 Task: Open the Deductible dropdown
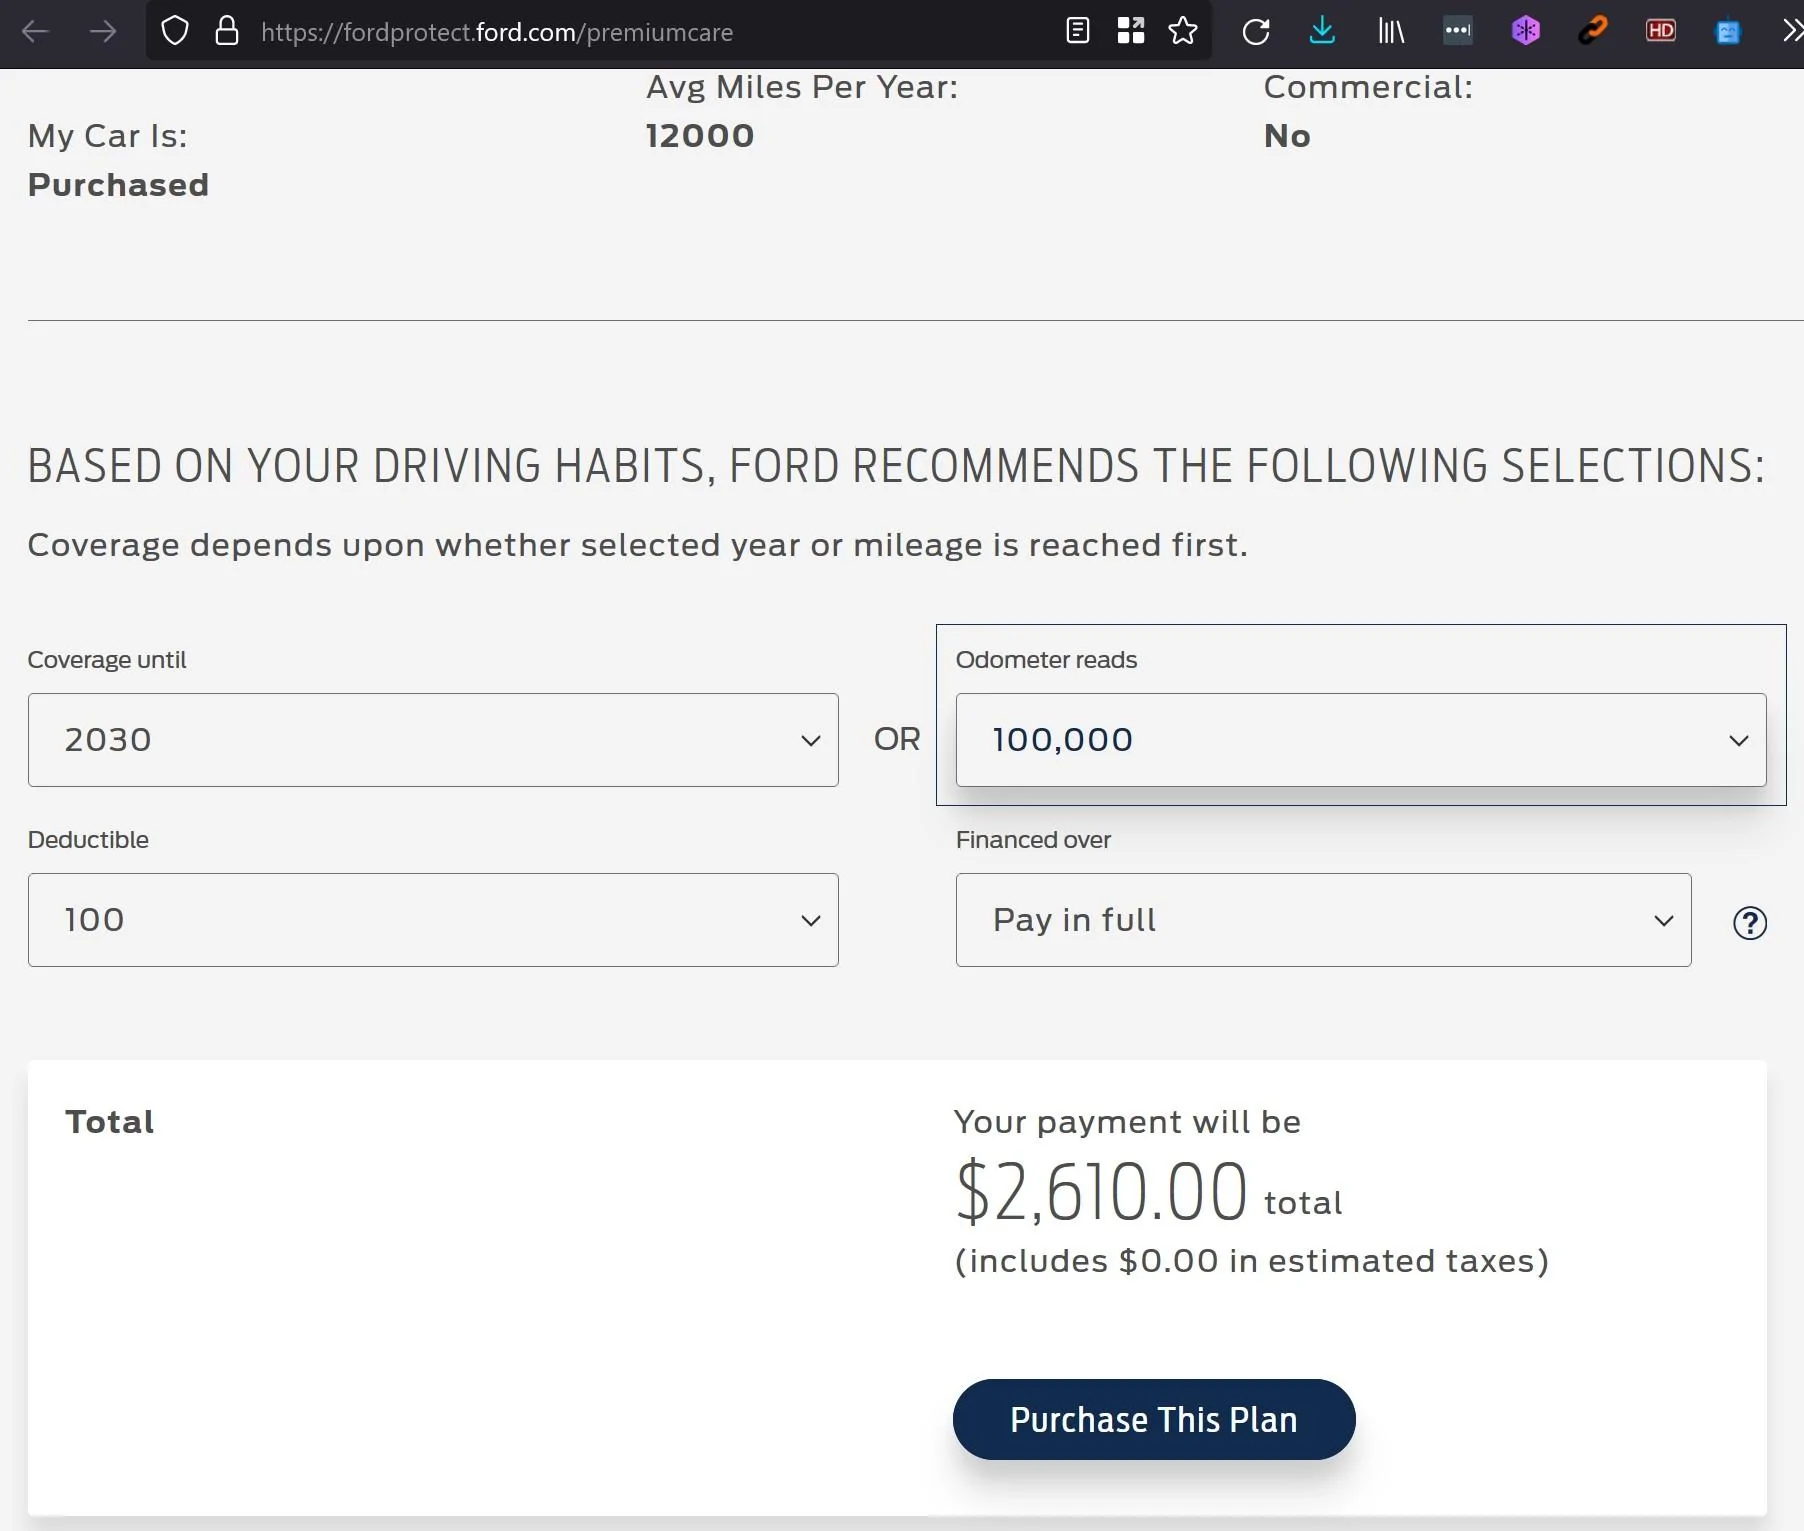pos(433,920)
